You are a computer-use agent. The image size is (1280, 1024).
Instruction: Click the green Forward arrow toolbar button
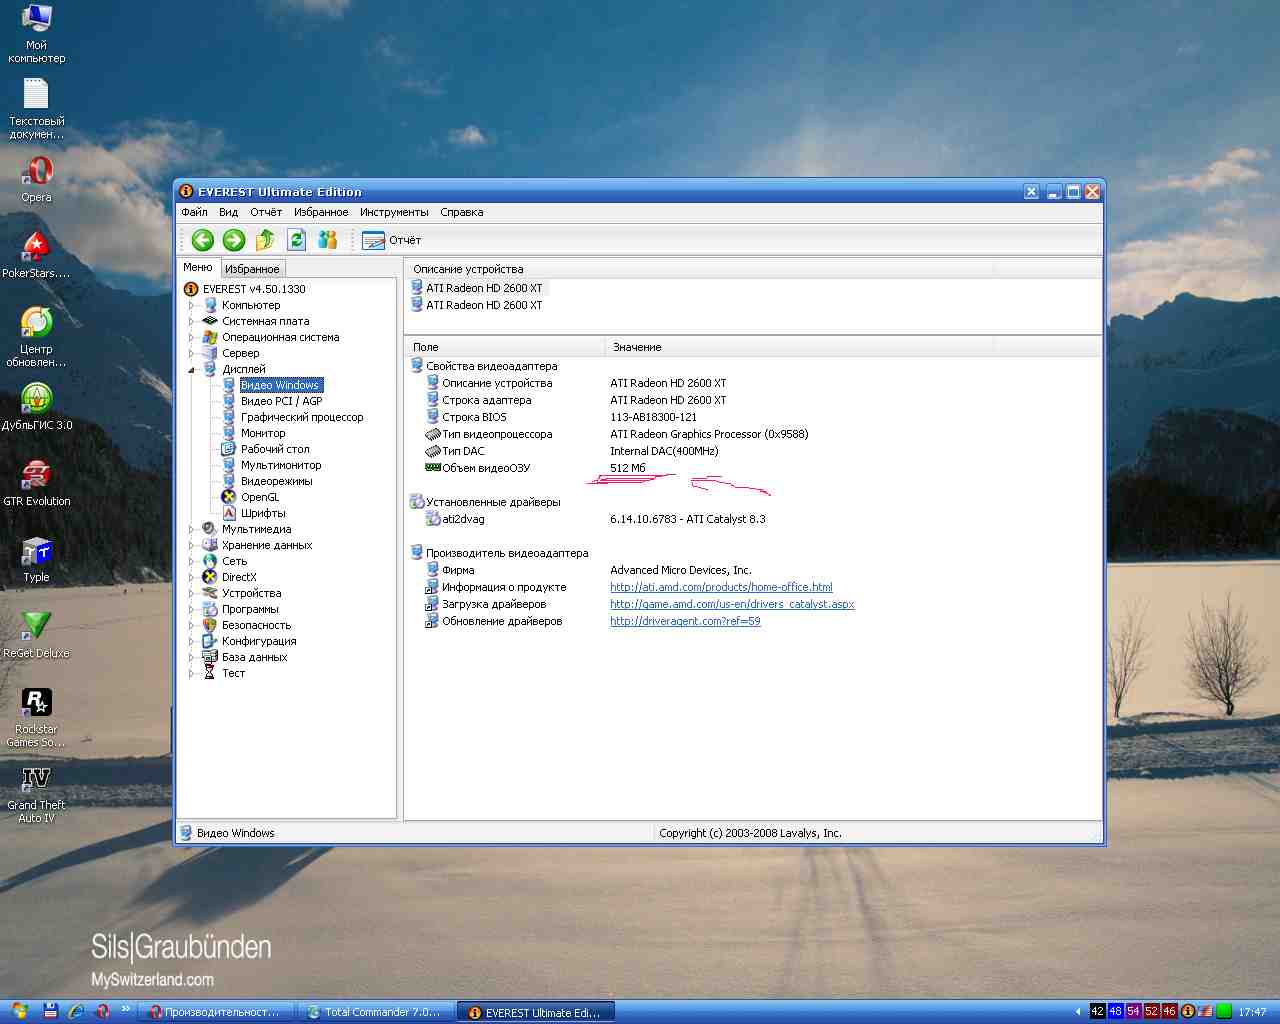pos(234,240)
